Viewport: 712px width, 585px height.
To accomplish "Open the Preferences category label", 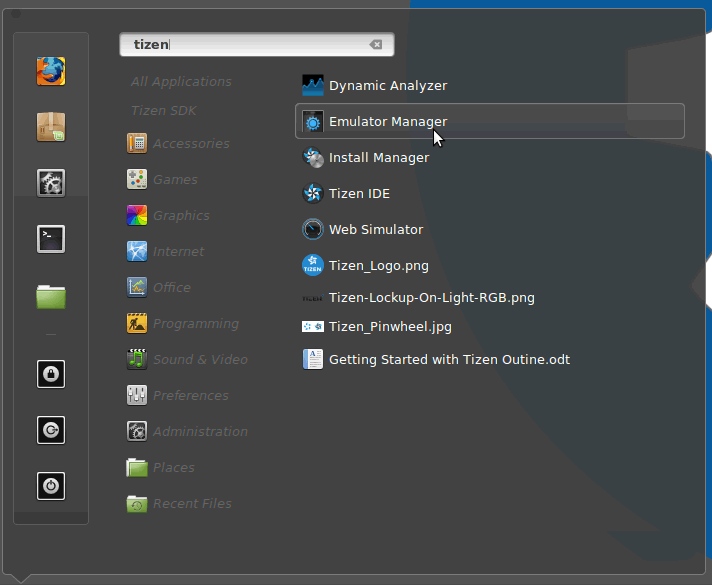I will [191, 395].
